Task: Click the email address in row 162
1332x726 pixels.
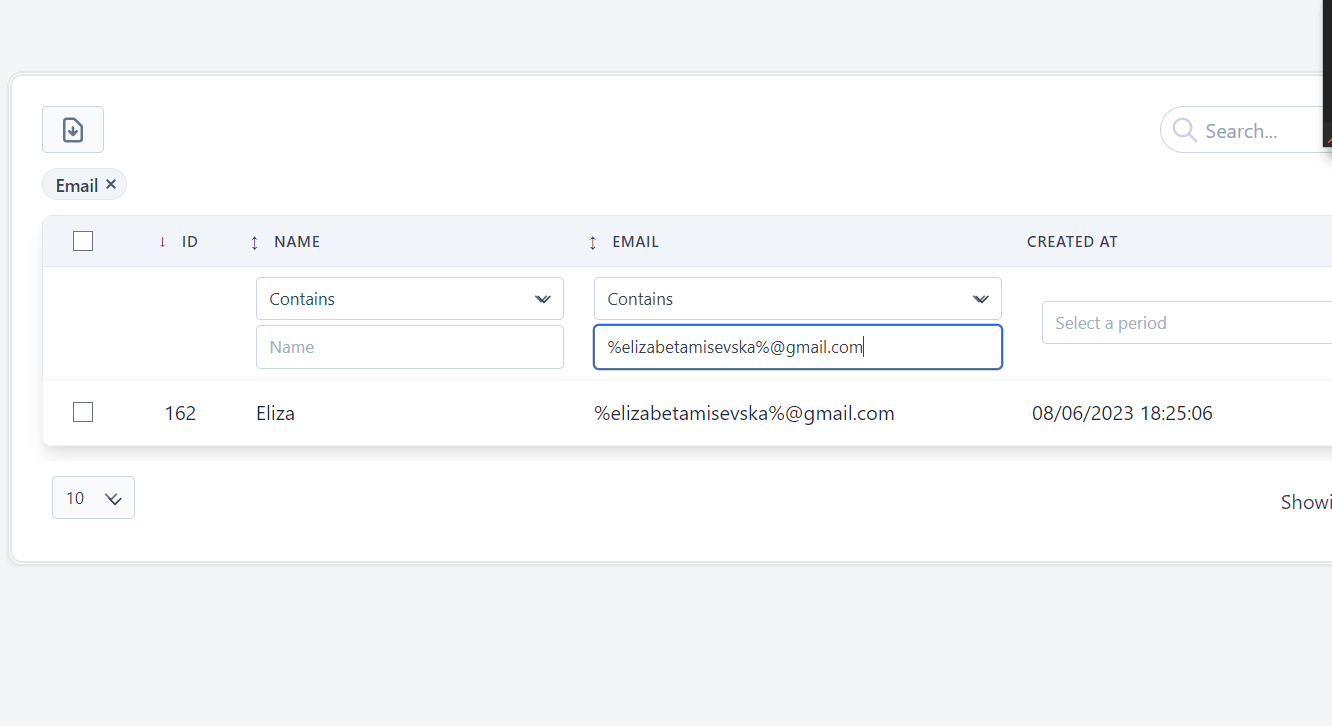Action: pos(744,413)
